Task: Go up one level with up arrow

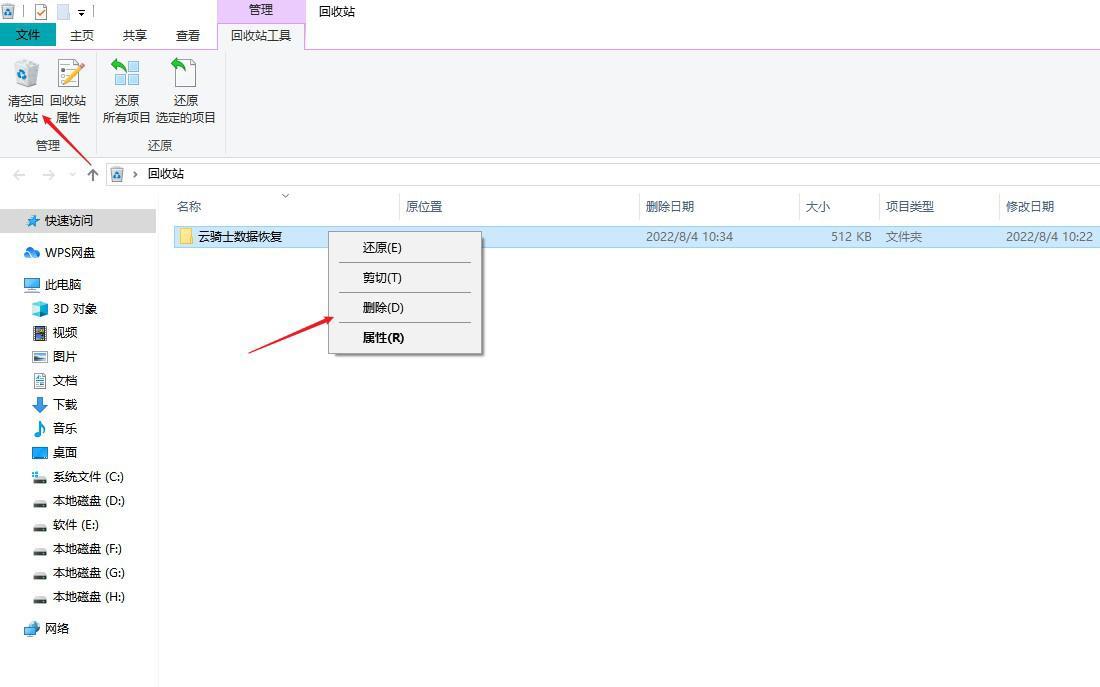Action: click(93, 175)
